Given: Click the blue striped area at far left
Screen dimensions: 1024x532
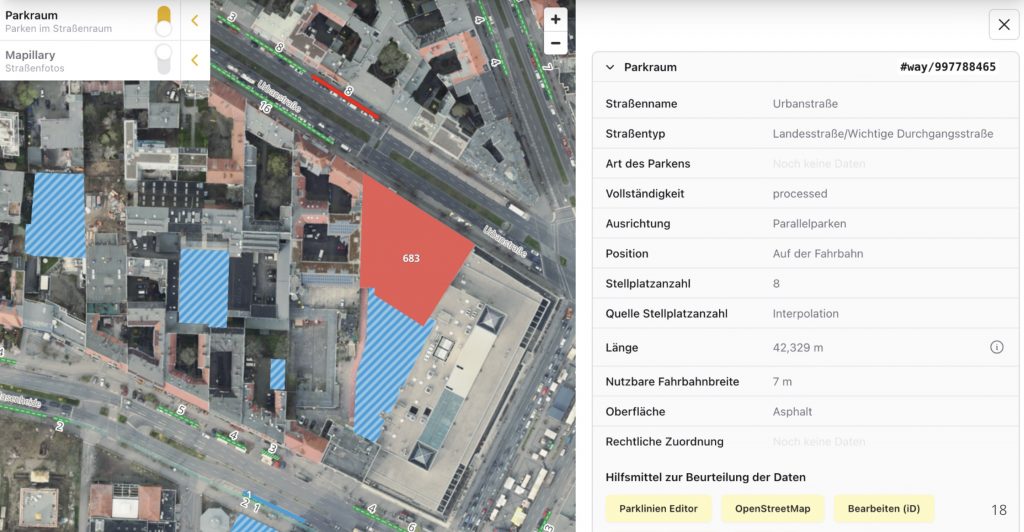Looking at the screenshot, I should [55, 215].
